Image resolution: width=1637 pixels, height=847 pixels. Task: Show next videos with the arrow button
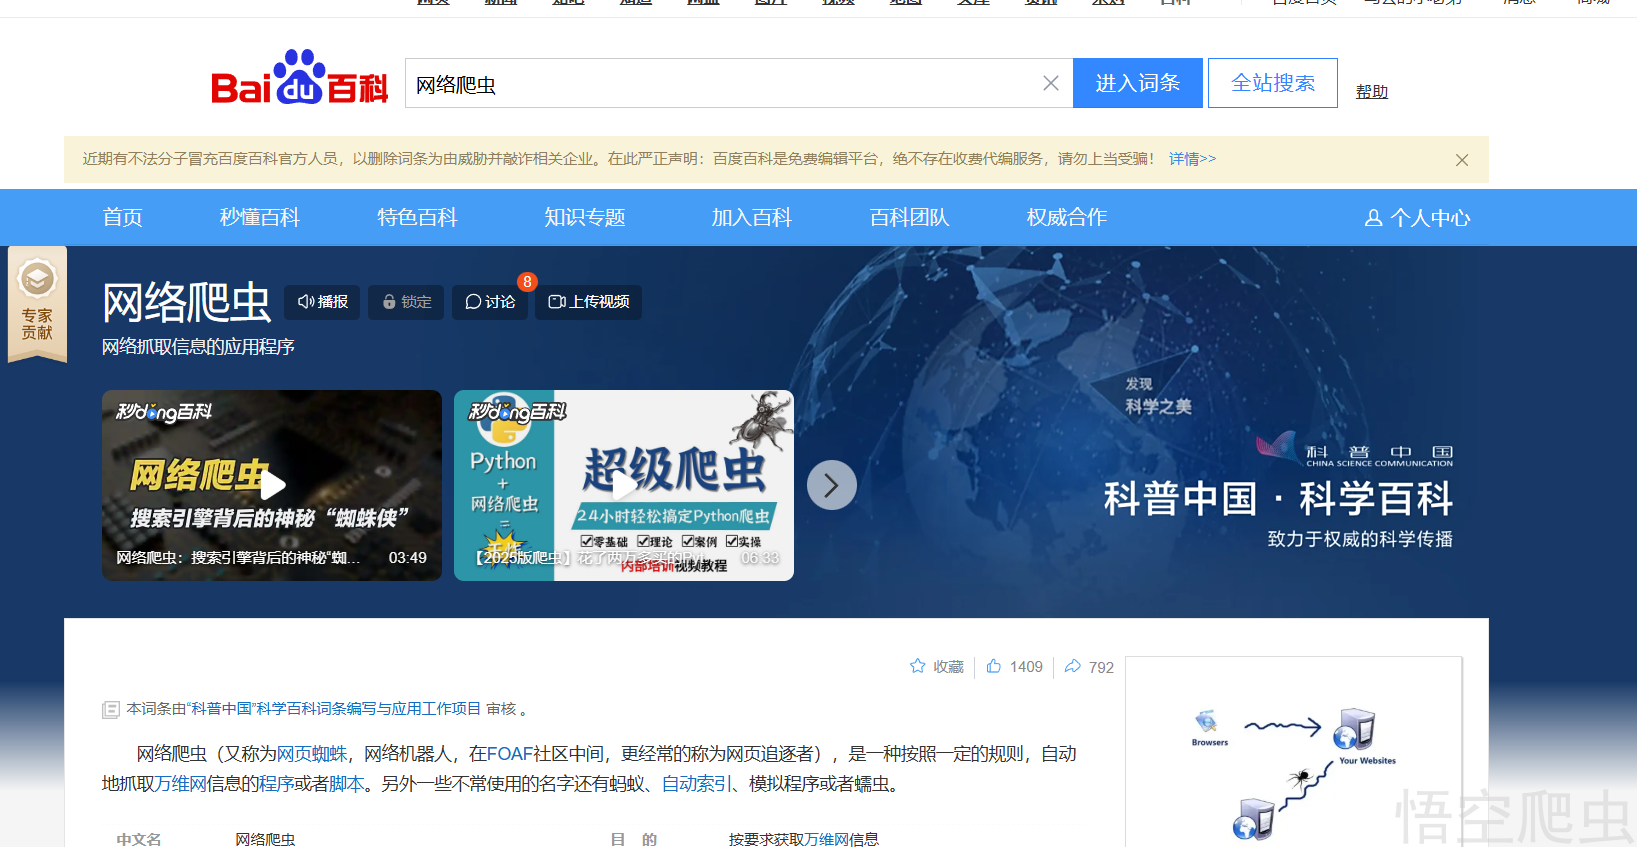[832, 485]
